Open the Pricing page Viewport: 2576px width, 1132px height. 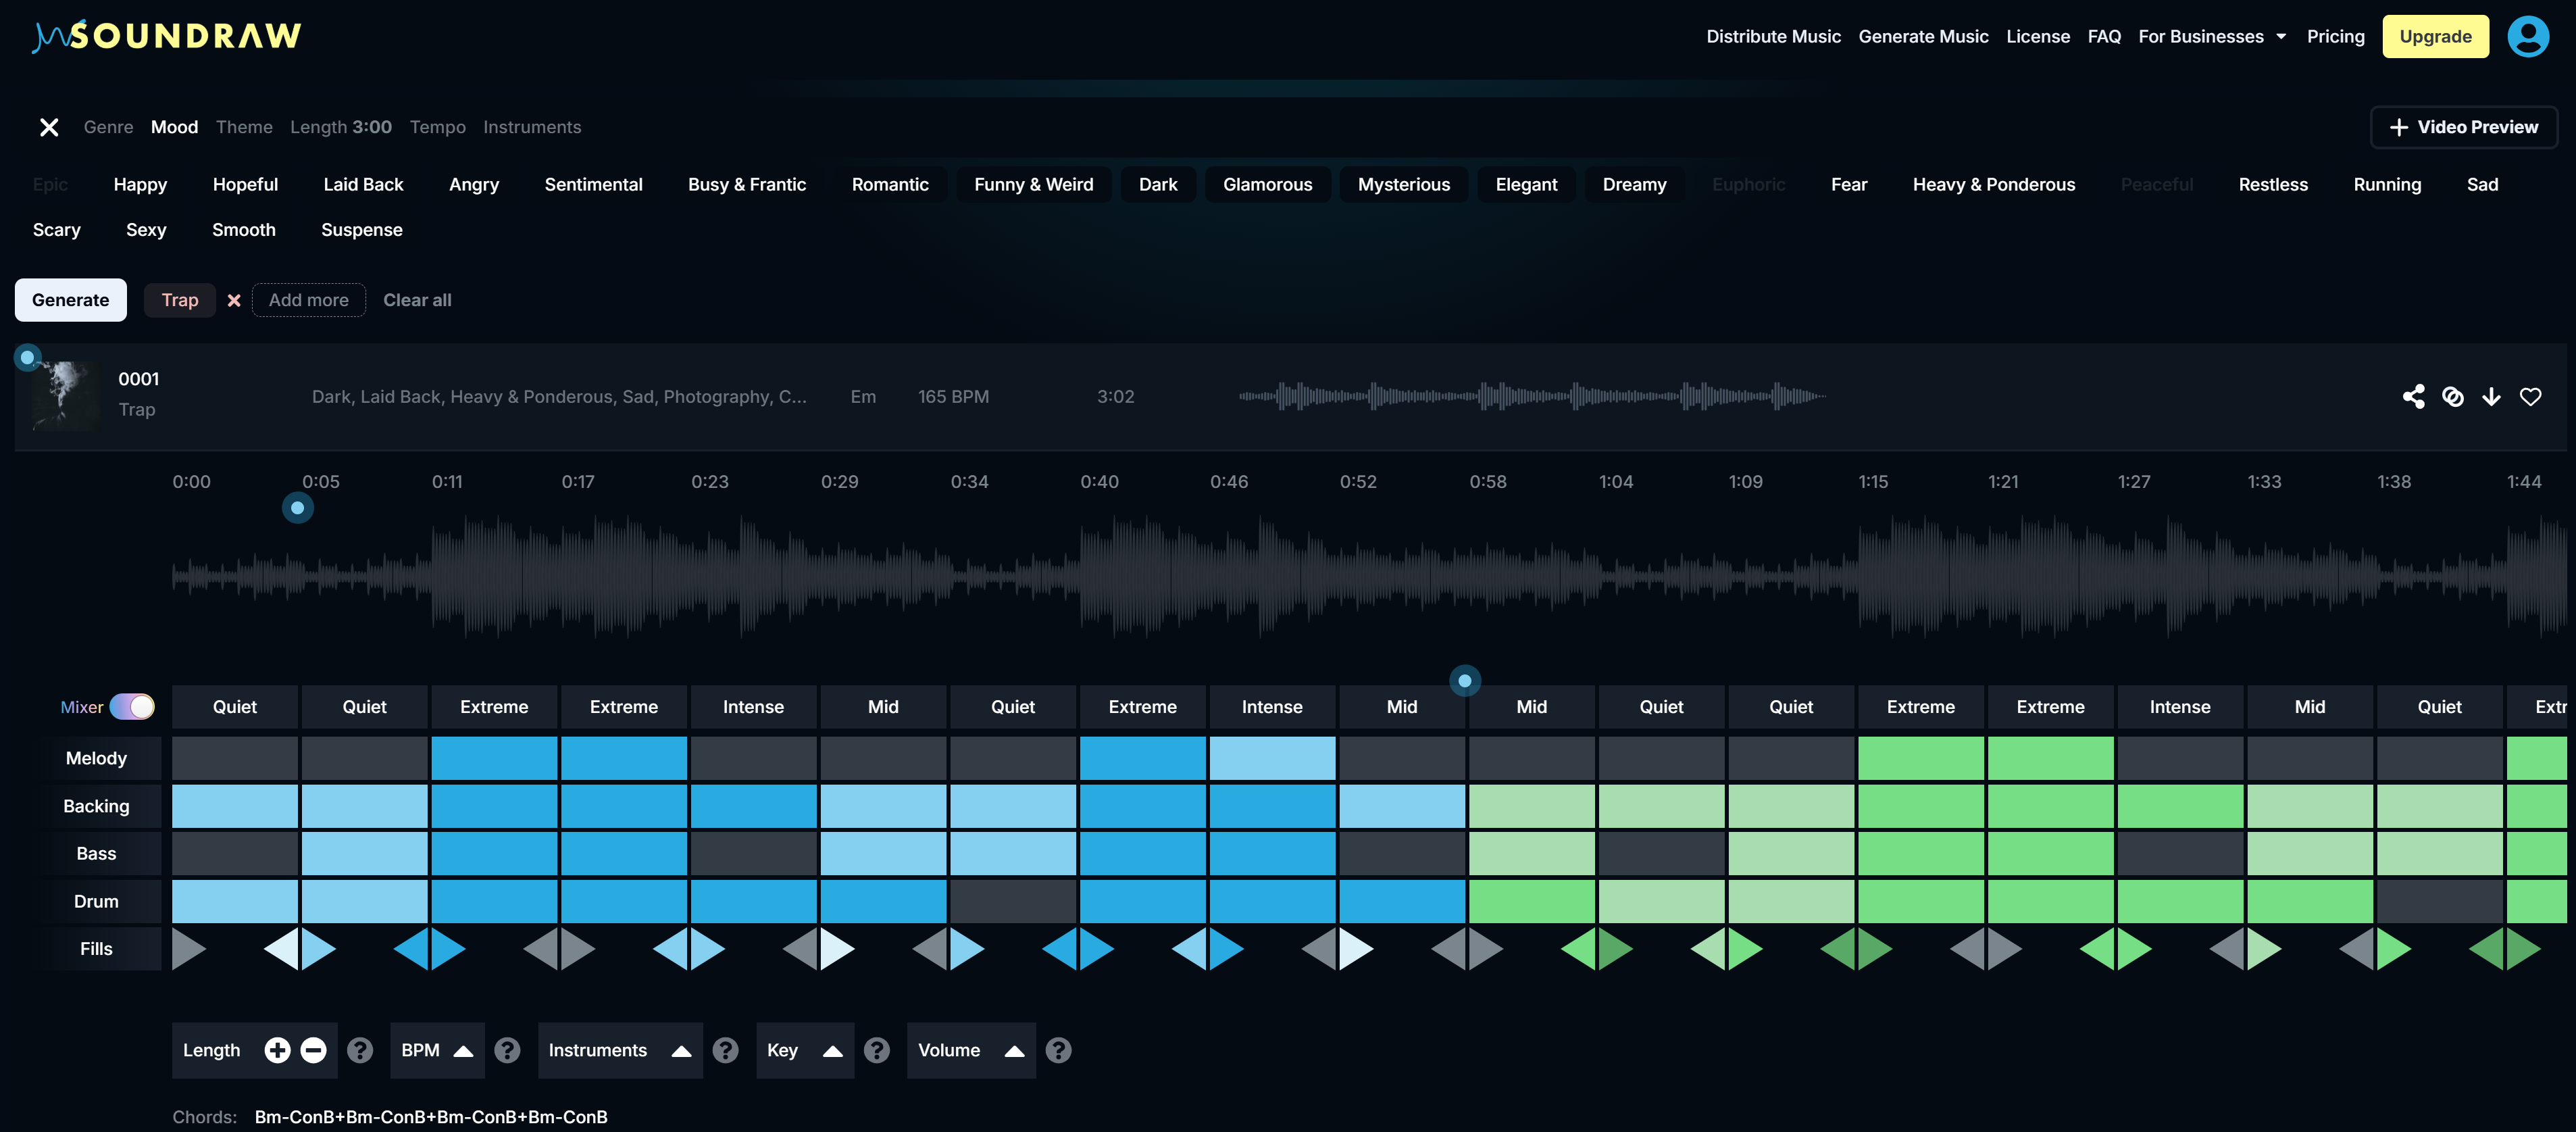(x=2336, y=36)
